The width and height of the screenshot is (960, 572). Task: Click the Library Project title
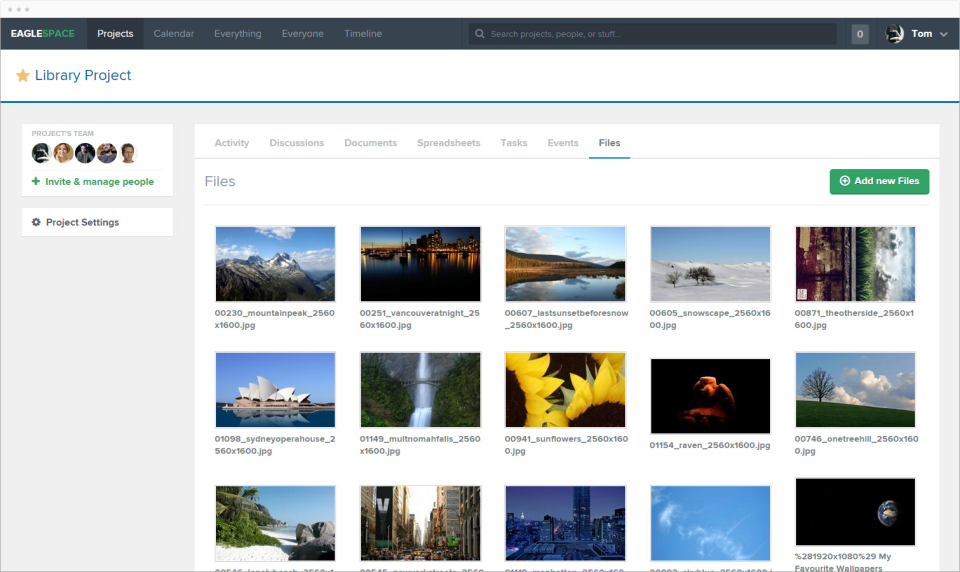(x=83, y=75)
